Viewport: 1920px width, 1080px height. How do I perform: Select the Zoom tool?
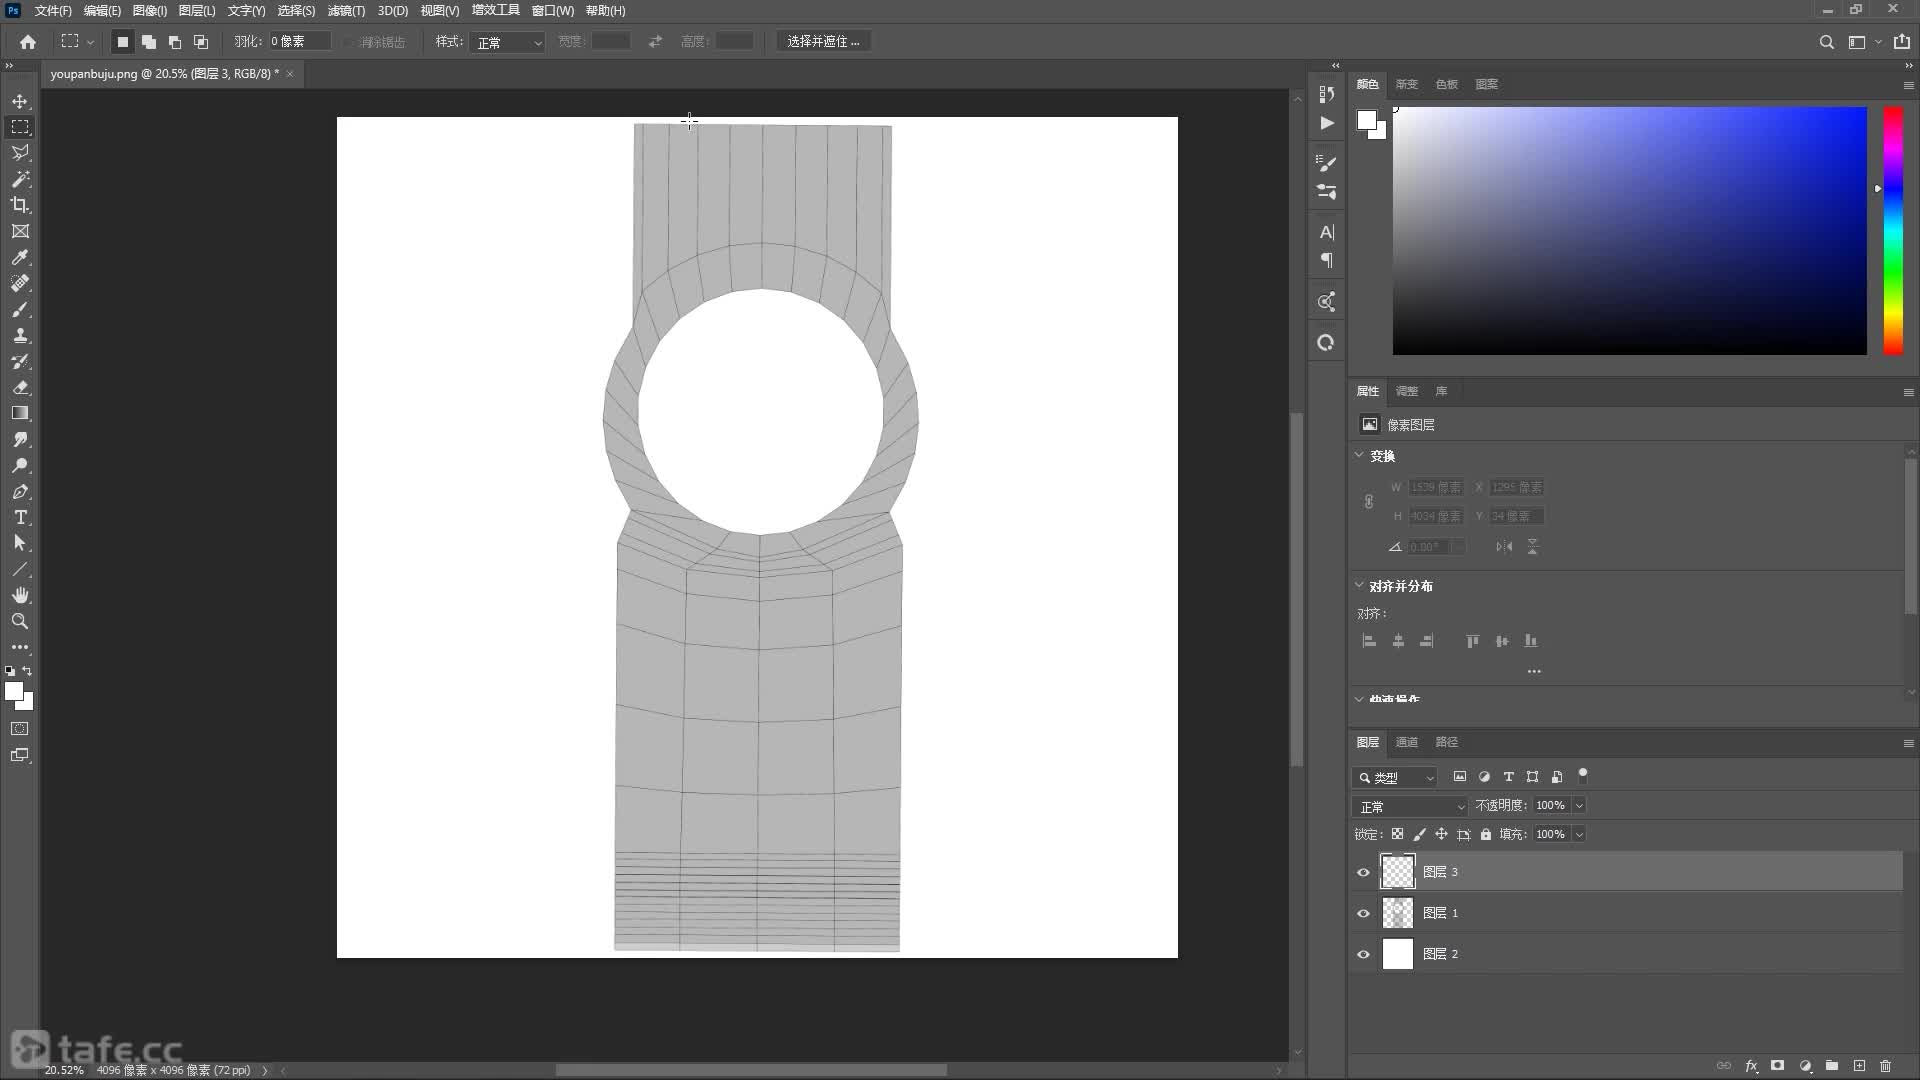(x=20, y=621)
